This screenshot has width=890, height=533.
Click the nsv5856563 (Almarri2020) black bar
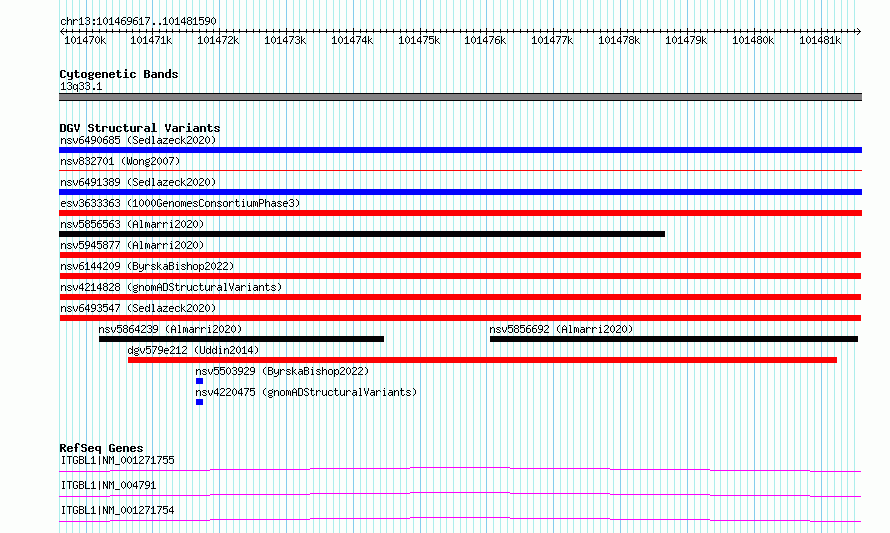362,234
